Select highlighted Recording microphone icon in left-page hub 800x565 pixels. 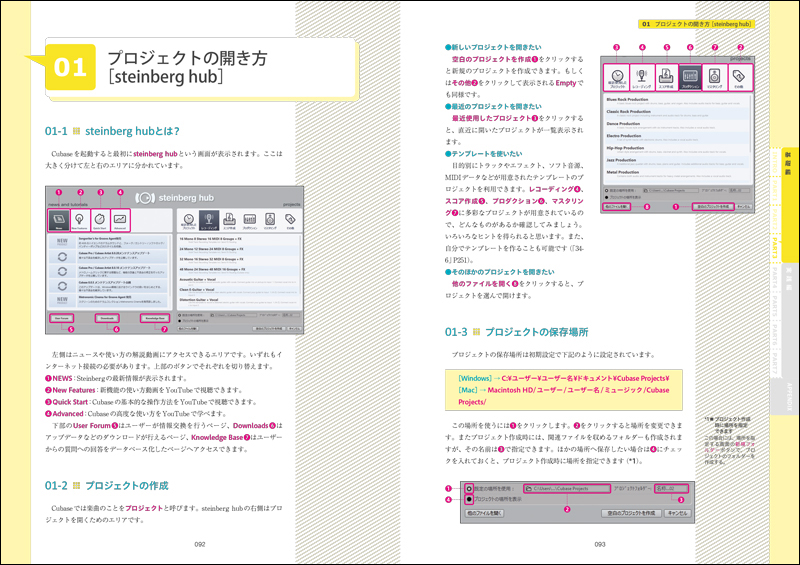coord(209,220)
